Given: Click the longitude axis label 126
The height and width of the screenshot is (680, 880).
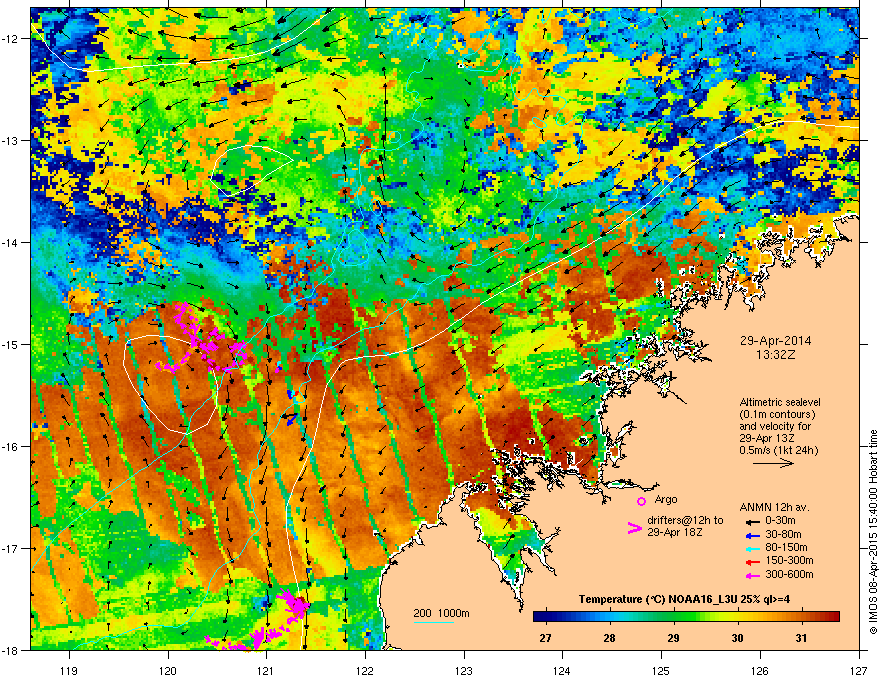Looking at the screenshot, I should (760, 670).
